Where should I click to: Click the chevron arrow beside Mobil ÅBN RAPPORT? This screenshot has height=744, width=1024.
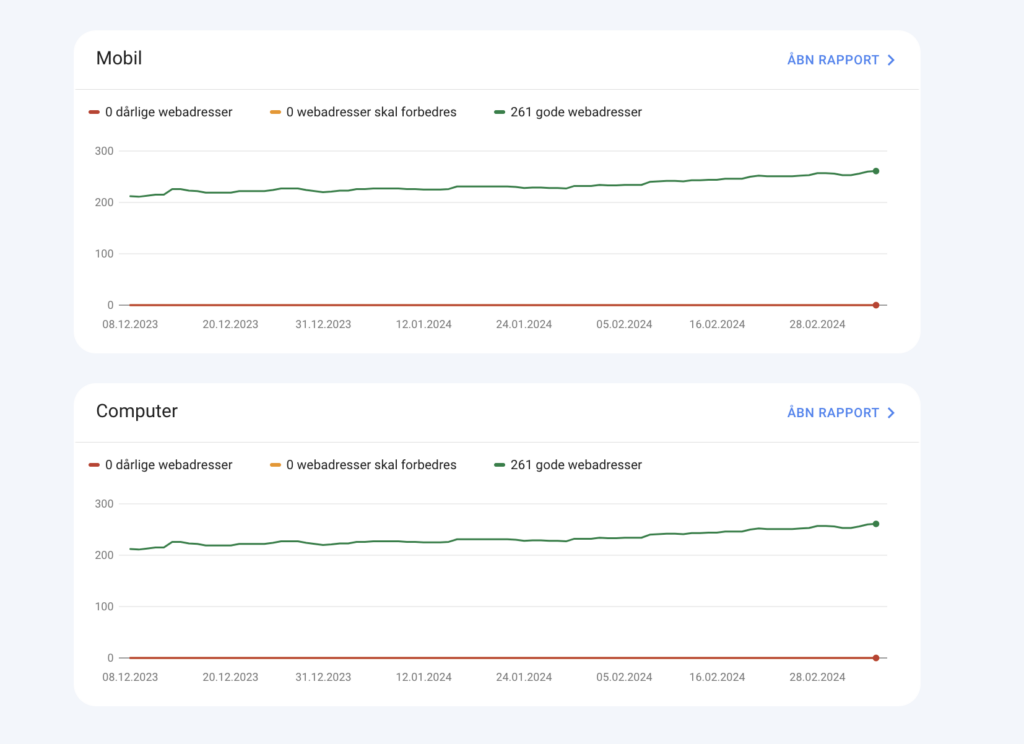(891, 60)
